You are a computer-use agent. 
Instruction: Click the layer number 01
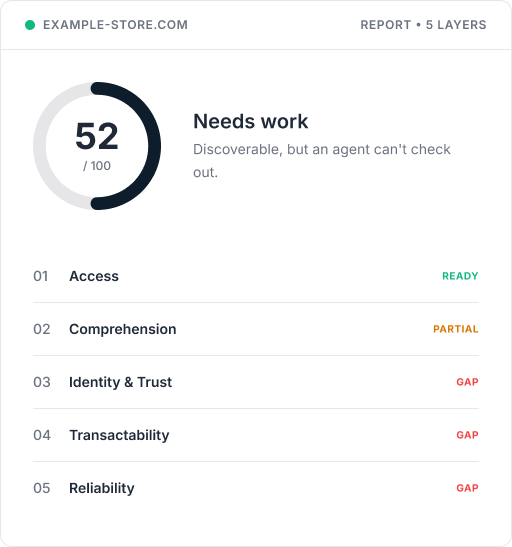[x=41, y=276]
